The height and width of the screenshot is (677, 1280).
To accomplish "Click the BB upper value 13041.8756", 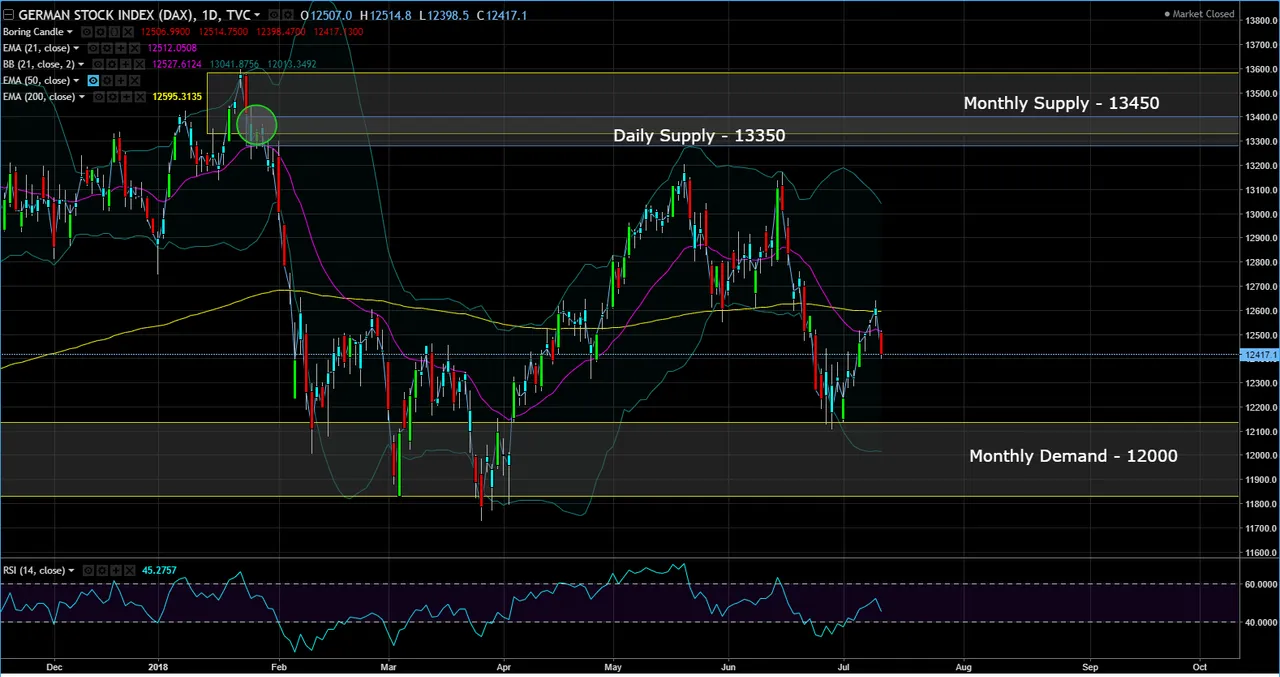I will pyautogui.click(x=234, y=64).
